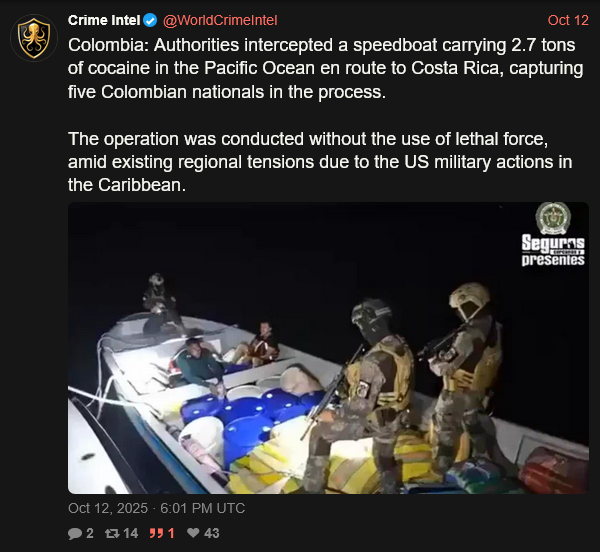Click the Seguros presentes watermark logo
The height and width of the screenshot is (552, 600).
coord(553,250)
